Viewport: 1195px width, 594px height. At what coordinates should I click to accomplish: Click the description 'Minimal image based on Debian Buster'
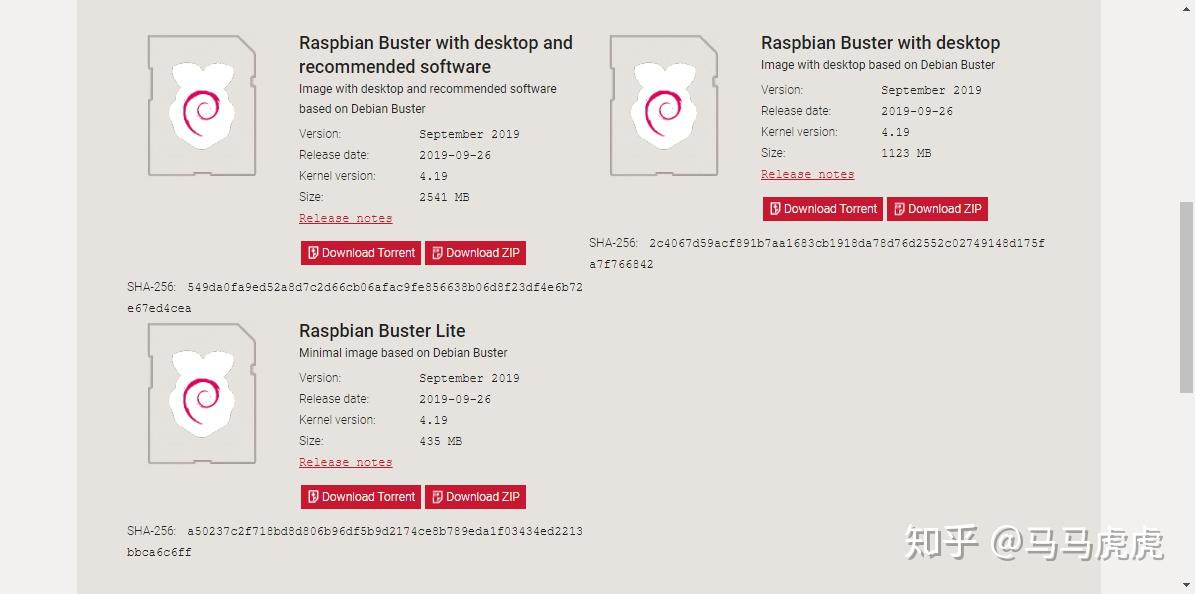coord(403,353)
